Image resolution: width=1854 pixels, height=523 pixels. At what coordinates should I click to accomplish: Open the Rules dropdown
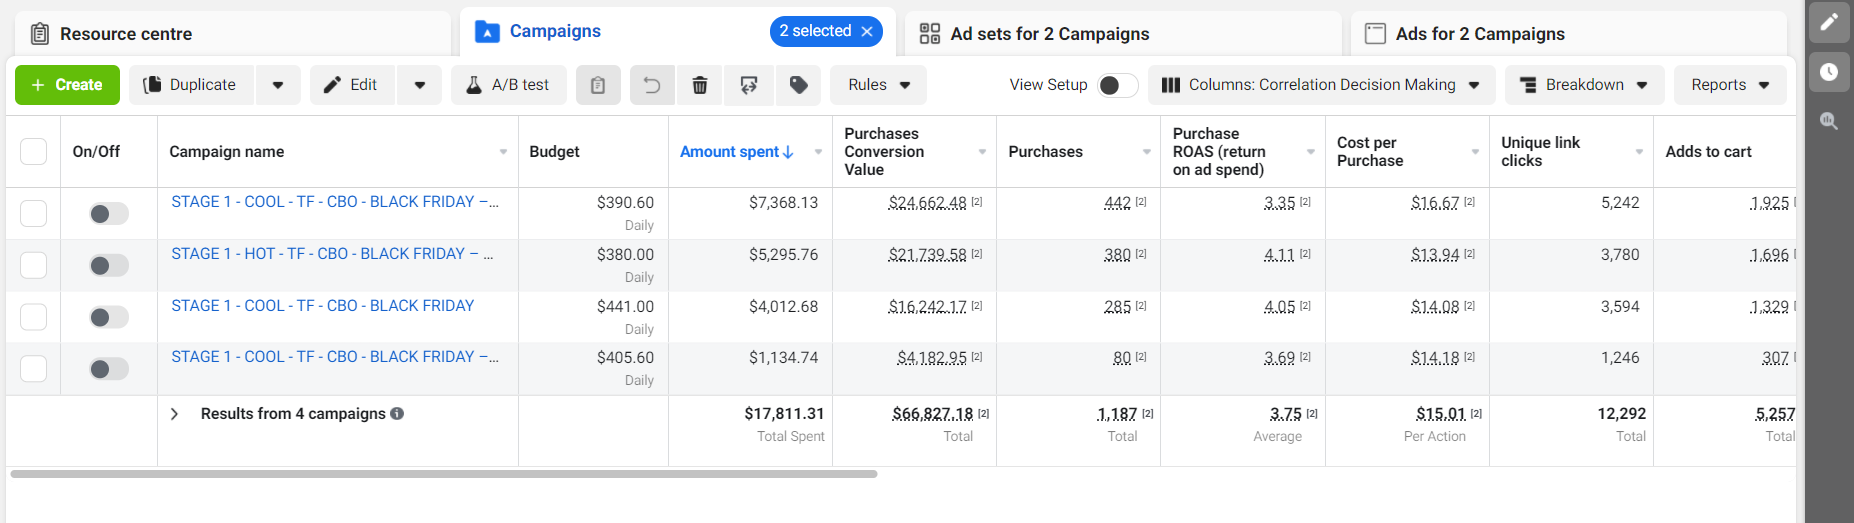(878, 85)
